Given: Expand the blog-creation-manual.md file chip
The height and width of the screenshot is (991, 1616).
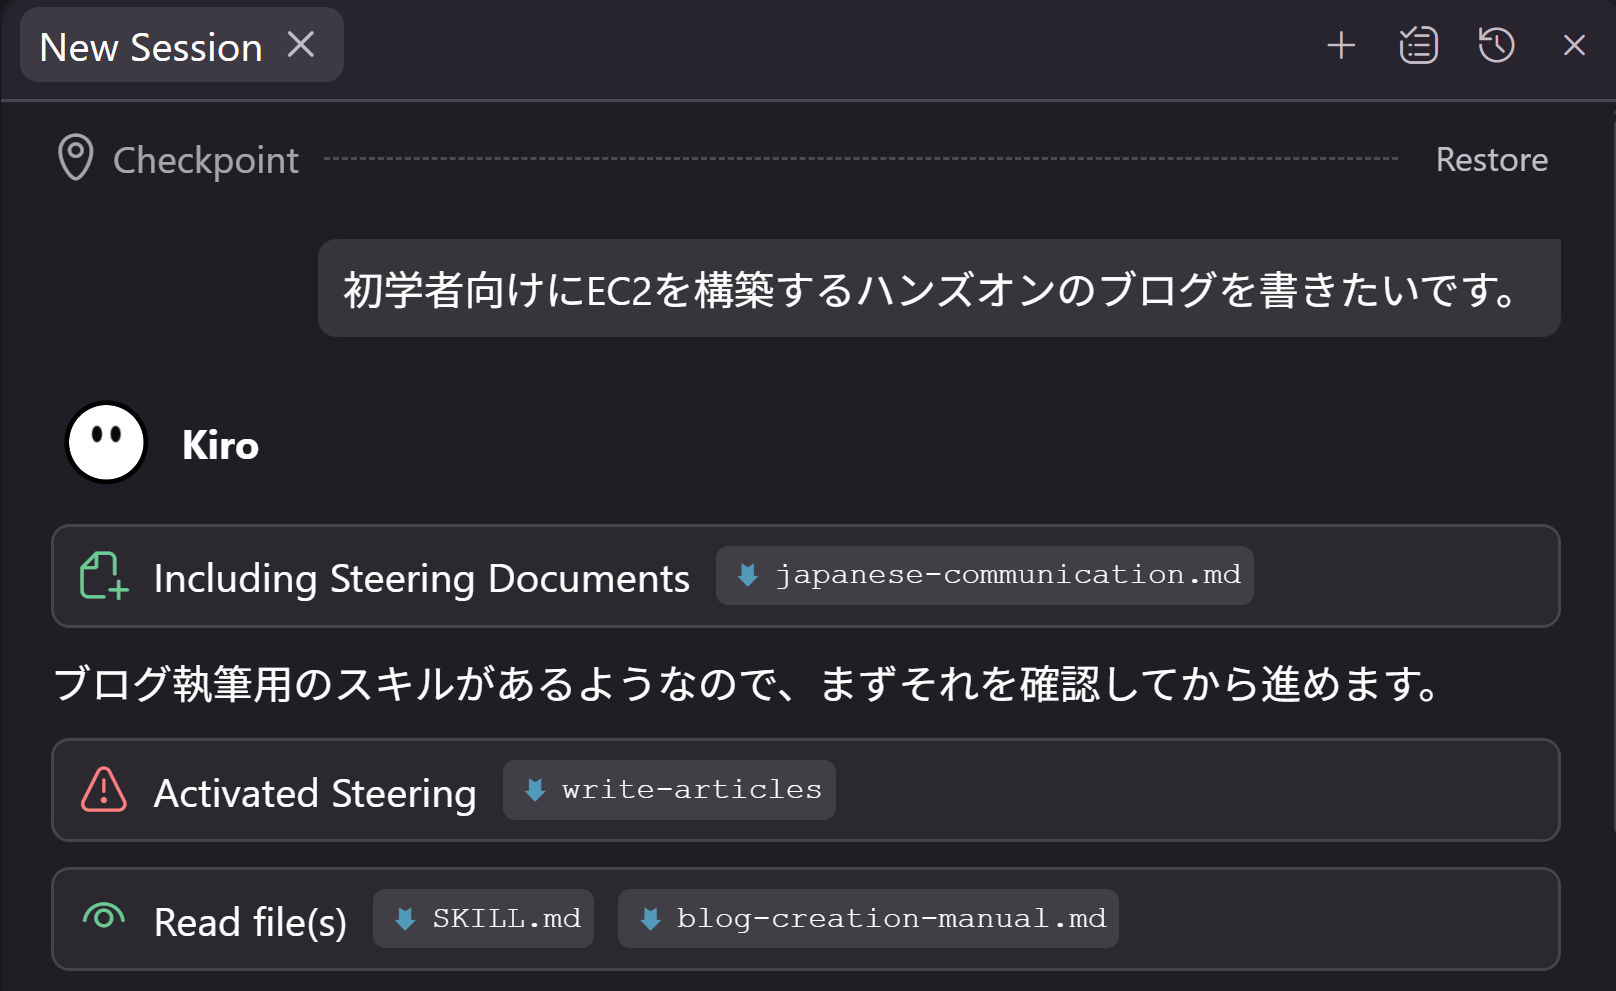Looking at the screenshot, I should point(867,918).
